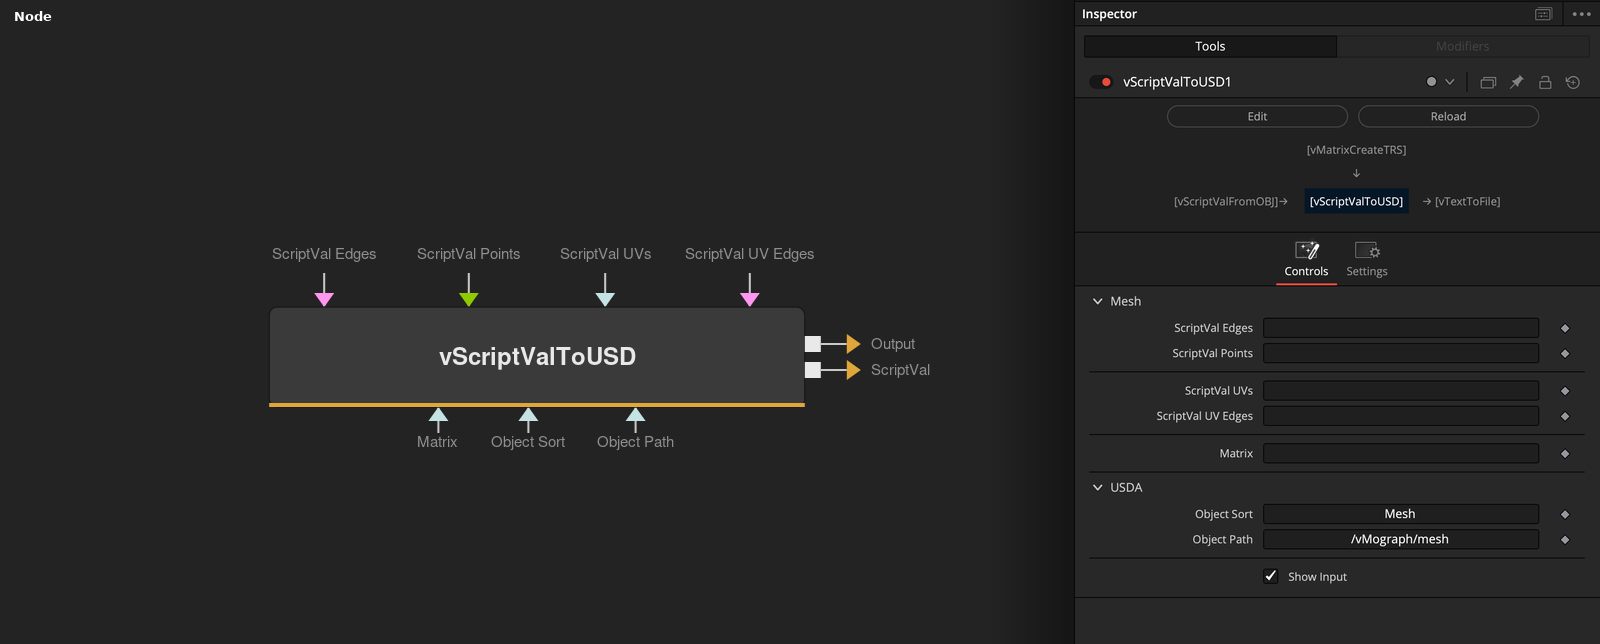
Task: Click the vScriptValToUSD1 tool name
Action: point(1177,82)
